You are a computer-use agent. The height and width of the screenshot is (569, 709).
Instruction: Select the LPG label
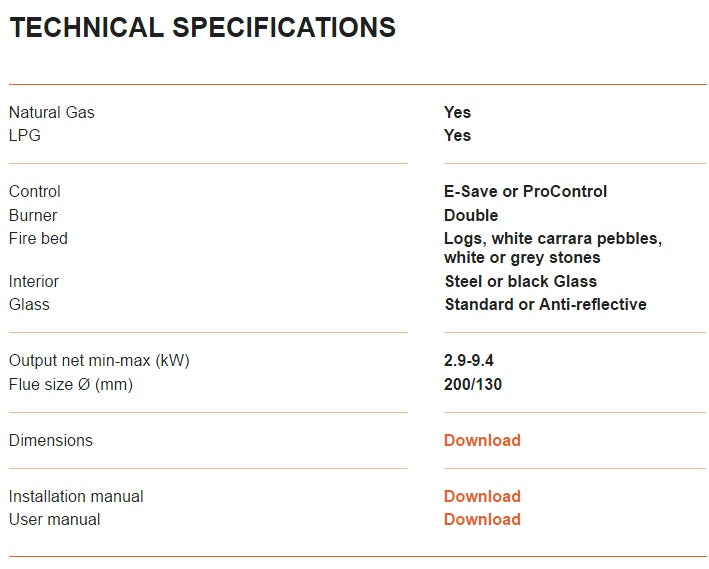pyautogui.click(x=25, y=135)
